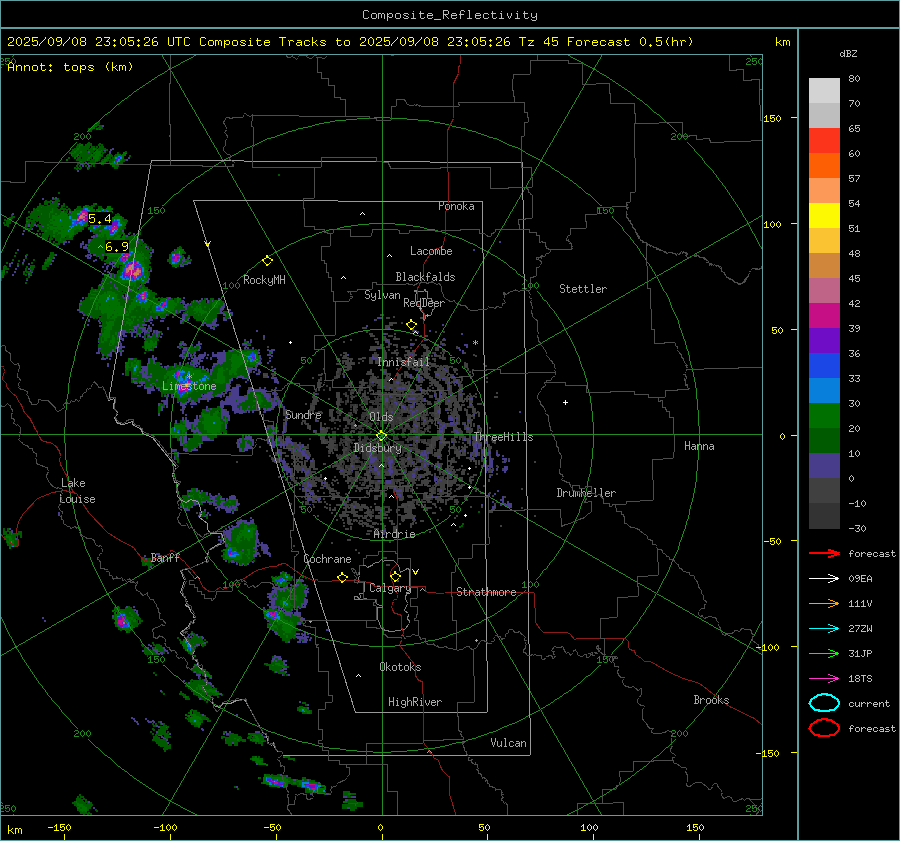The height and width of the screenshot is (841, 900).
Task: Click the storm top label 6.9
Action: coord(117,247)
